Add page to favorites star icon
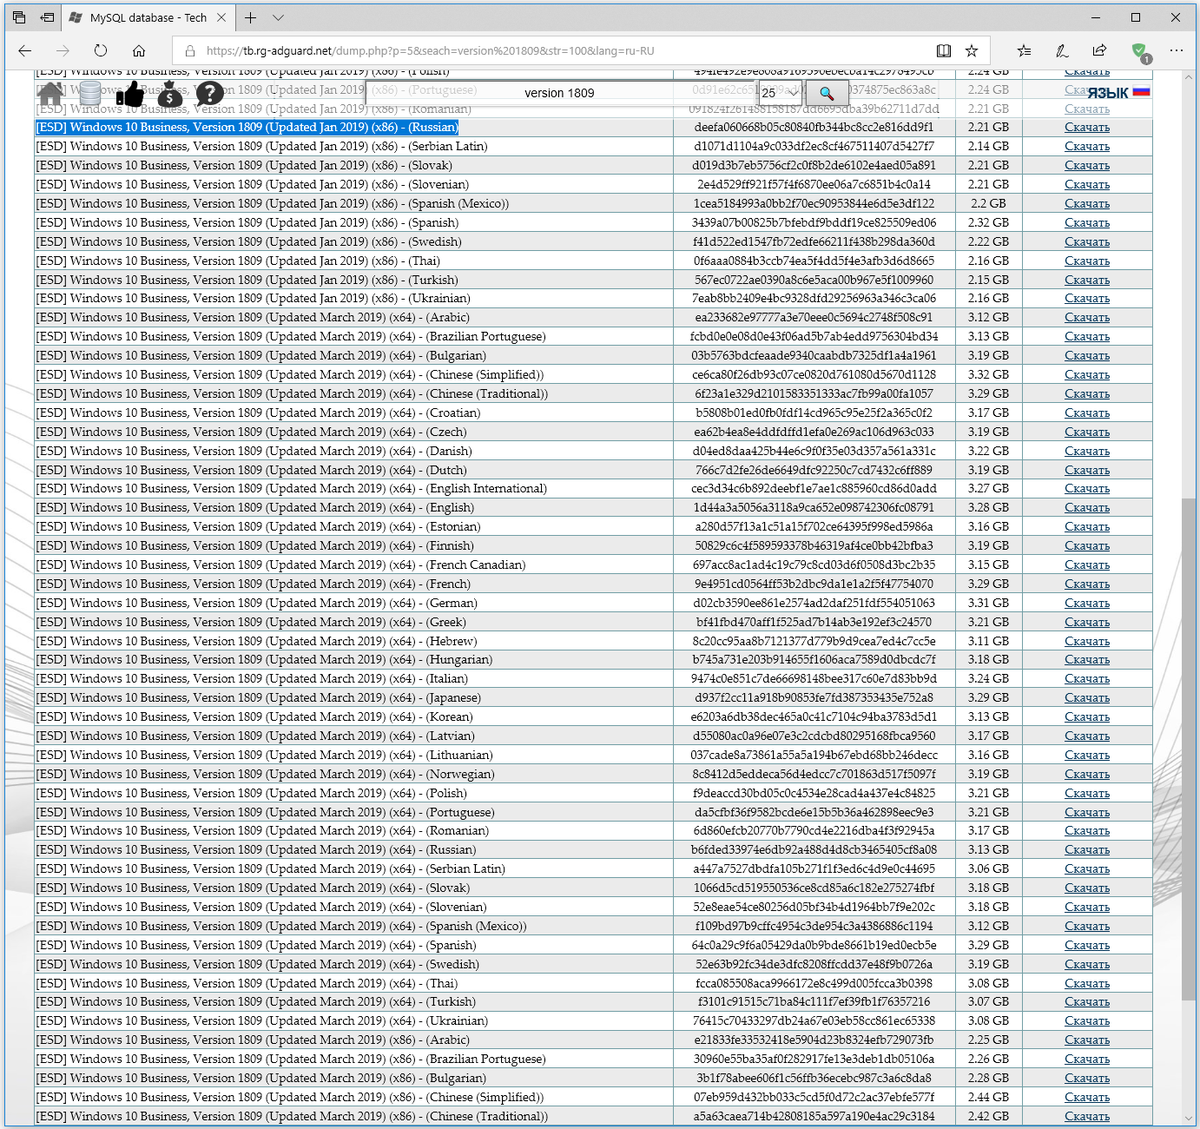Viewport: 1200px width, 1129px height. (971, 50)
